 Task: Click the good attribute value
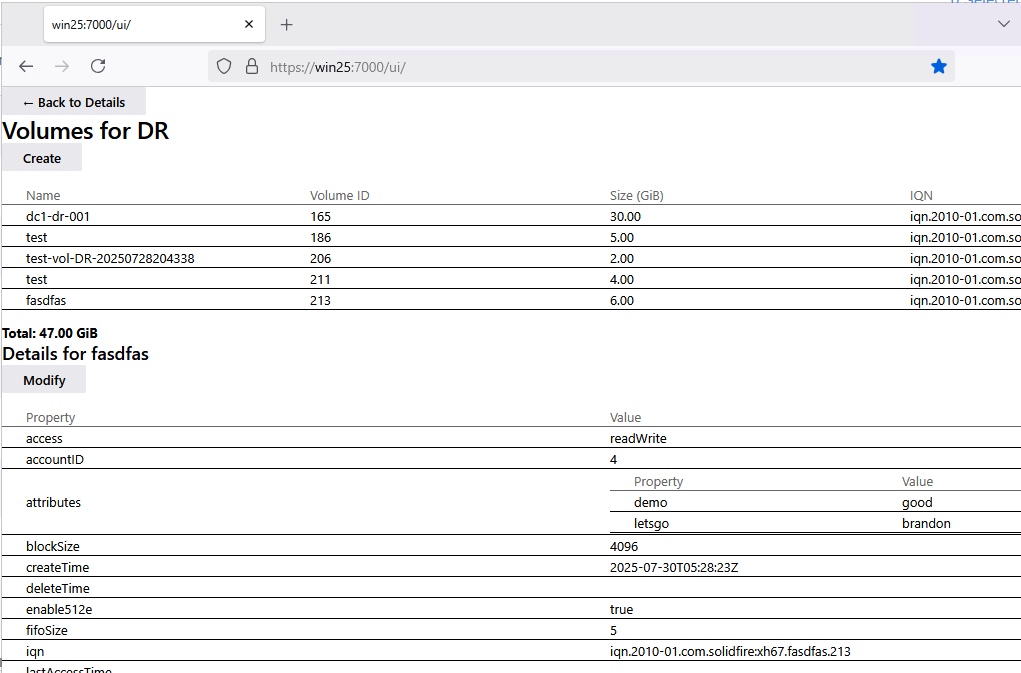917,502
